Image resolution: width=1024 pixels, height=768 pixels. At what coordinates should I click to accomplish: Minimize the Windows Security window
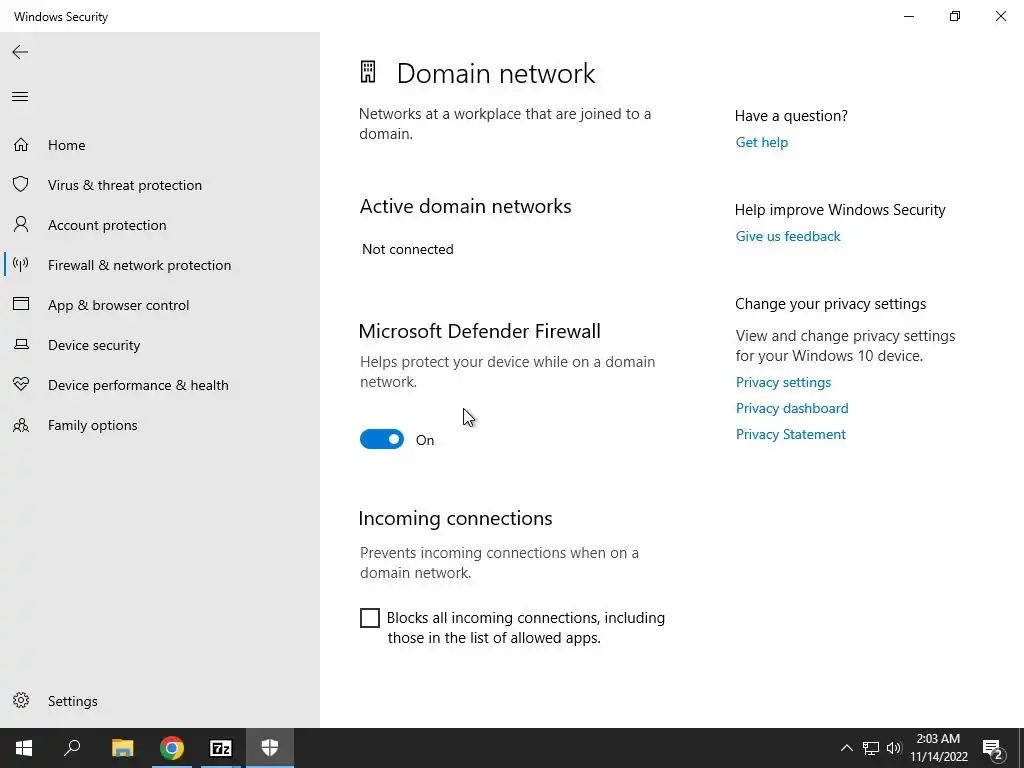coord(908,16)
